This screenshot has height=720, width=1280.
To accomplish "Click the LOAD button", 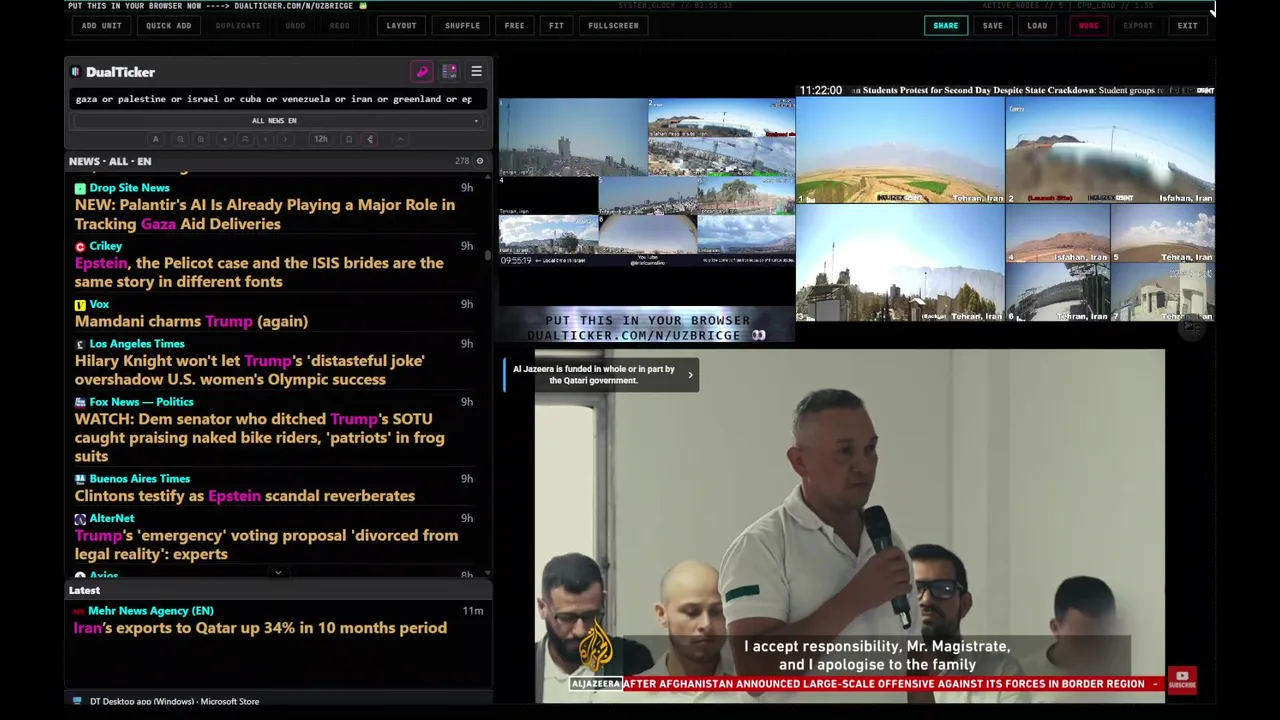I will pos(1037,25).
